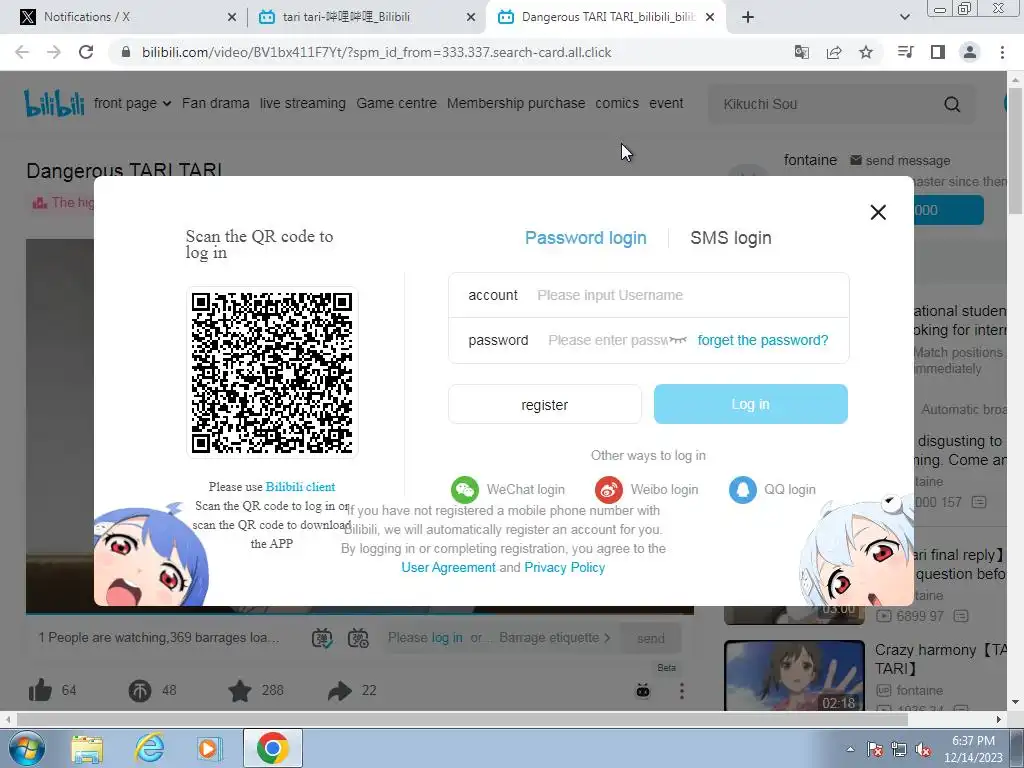This screenshot has height=768, width=1024.
Task: Expand Barrage etiquette chevron
Action: pos(607,637)
